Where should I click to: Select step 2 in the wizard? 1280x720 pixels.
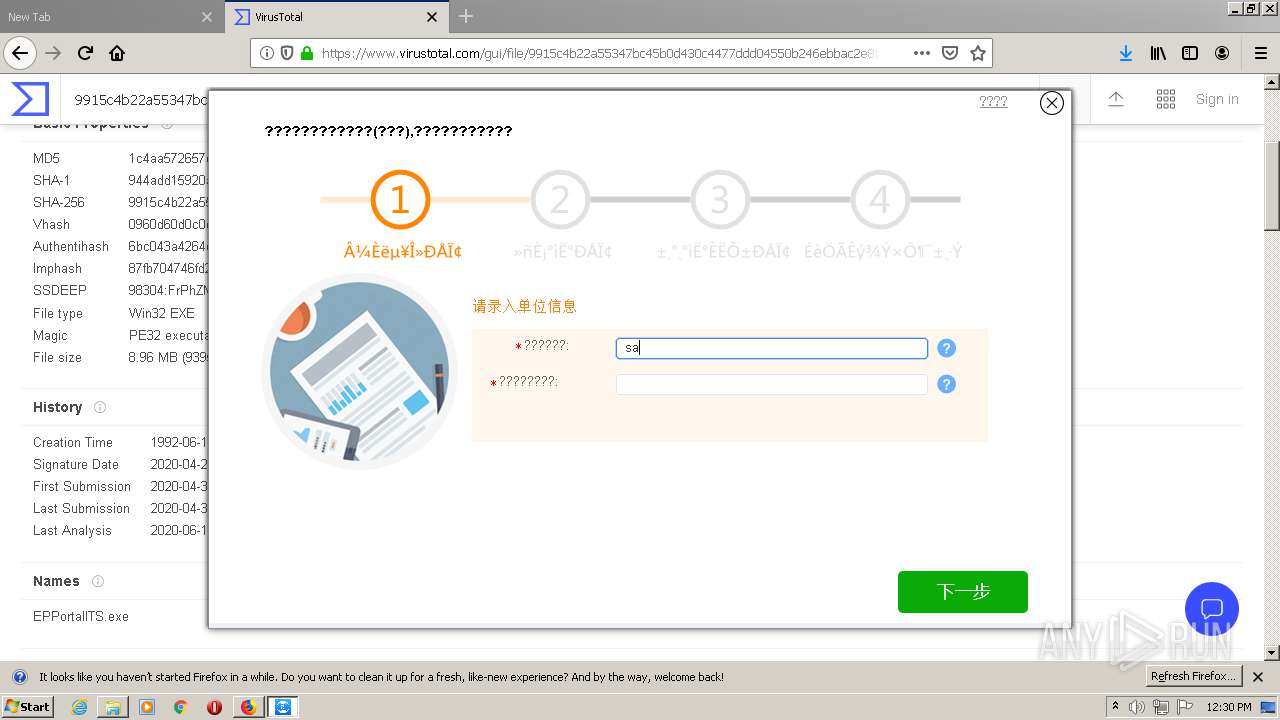click(560, 200)
